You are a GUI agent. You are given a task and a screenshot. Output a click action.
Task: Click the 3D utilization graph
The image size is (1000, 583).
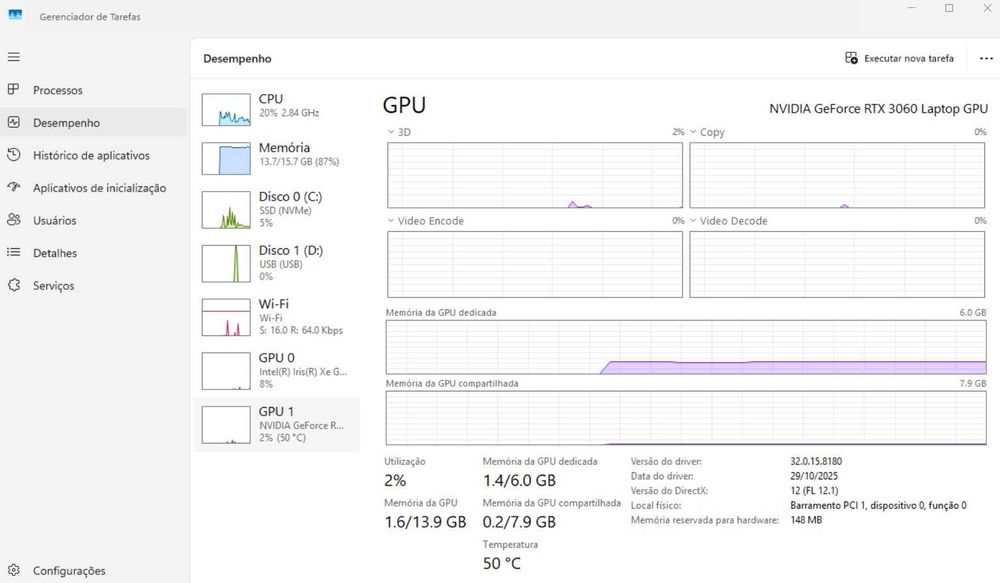pyautogui.click(x=534, y=175)
